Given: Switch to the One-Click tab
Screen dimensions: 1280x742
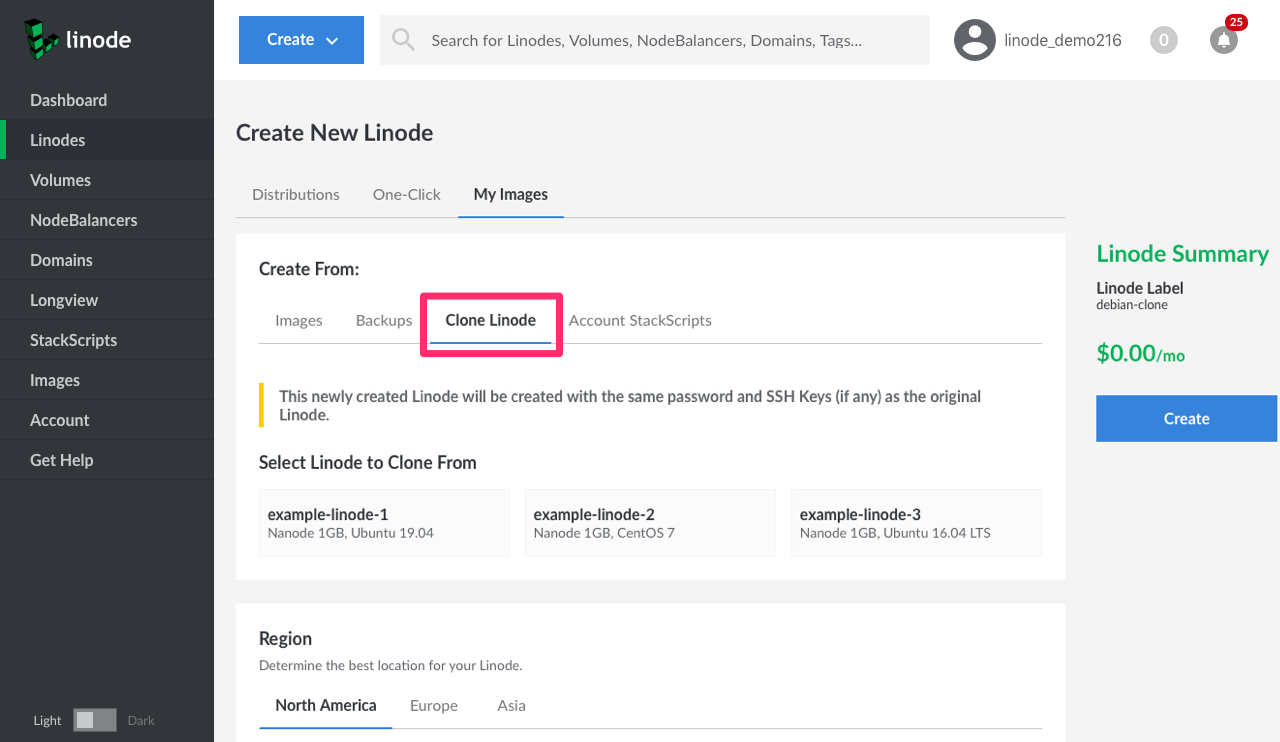Looking at the screenshot, I should 406,194.
